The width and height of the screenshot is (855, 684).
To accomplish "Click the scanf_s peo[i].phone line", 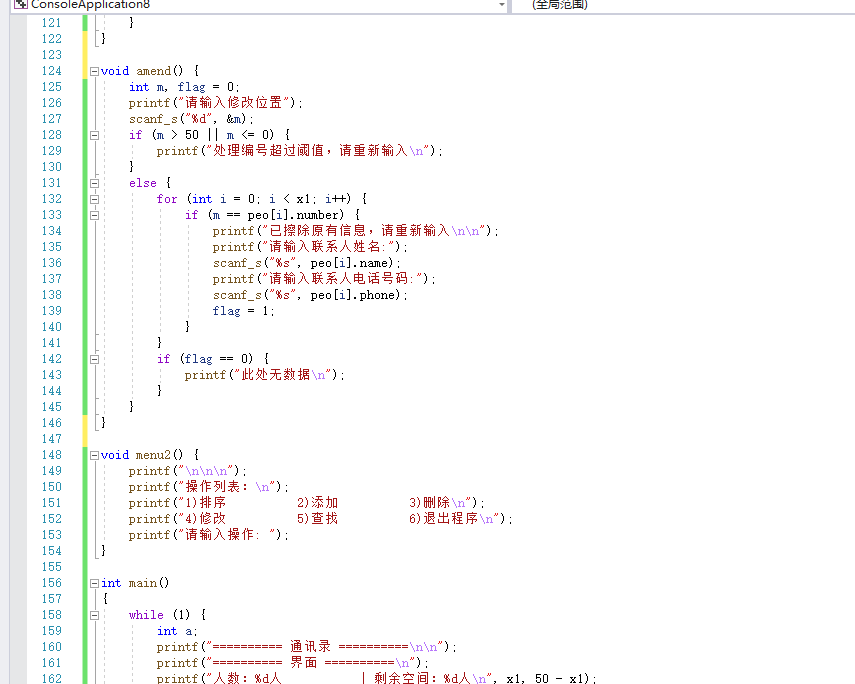I will [310, 295].
